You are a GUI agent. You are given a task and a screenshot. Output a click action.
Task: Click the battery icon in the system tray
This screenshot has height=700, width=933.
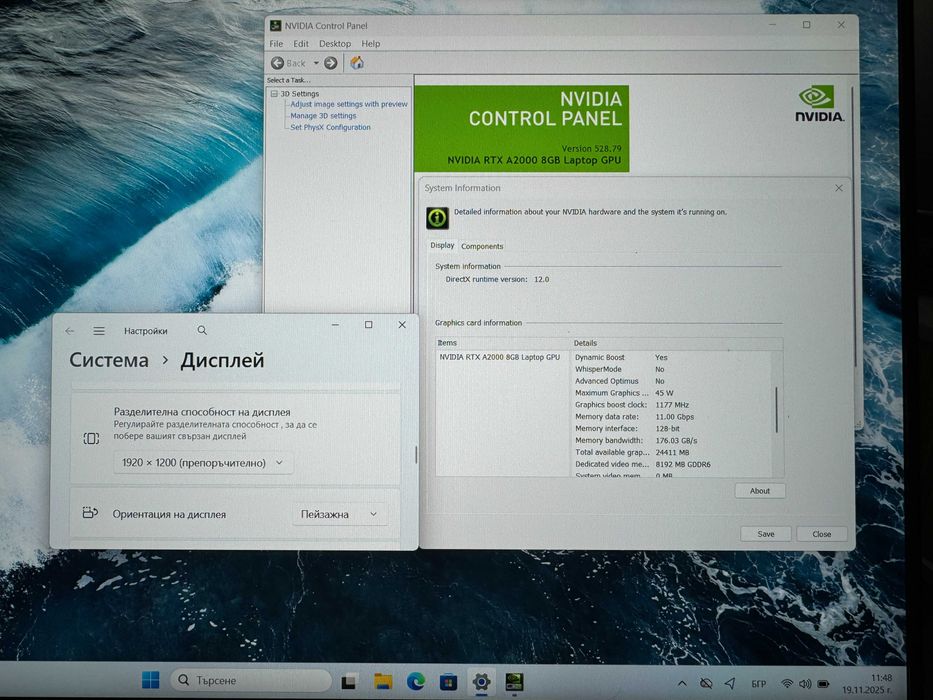[x=824, y=684]
